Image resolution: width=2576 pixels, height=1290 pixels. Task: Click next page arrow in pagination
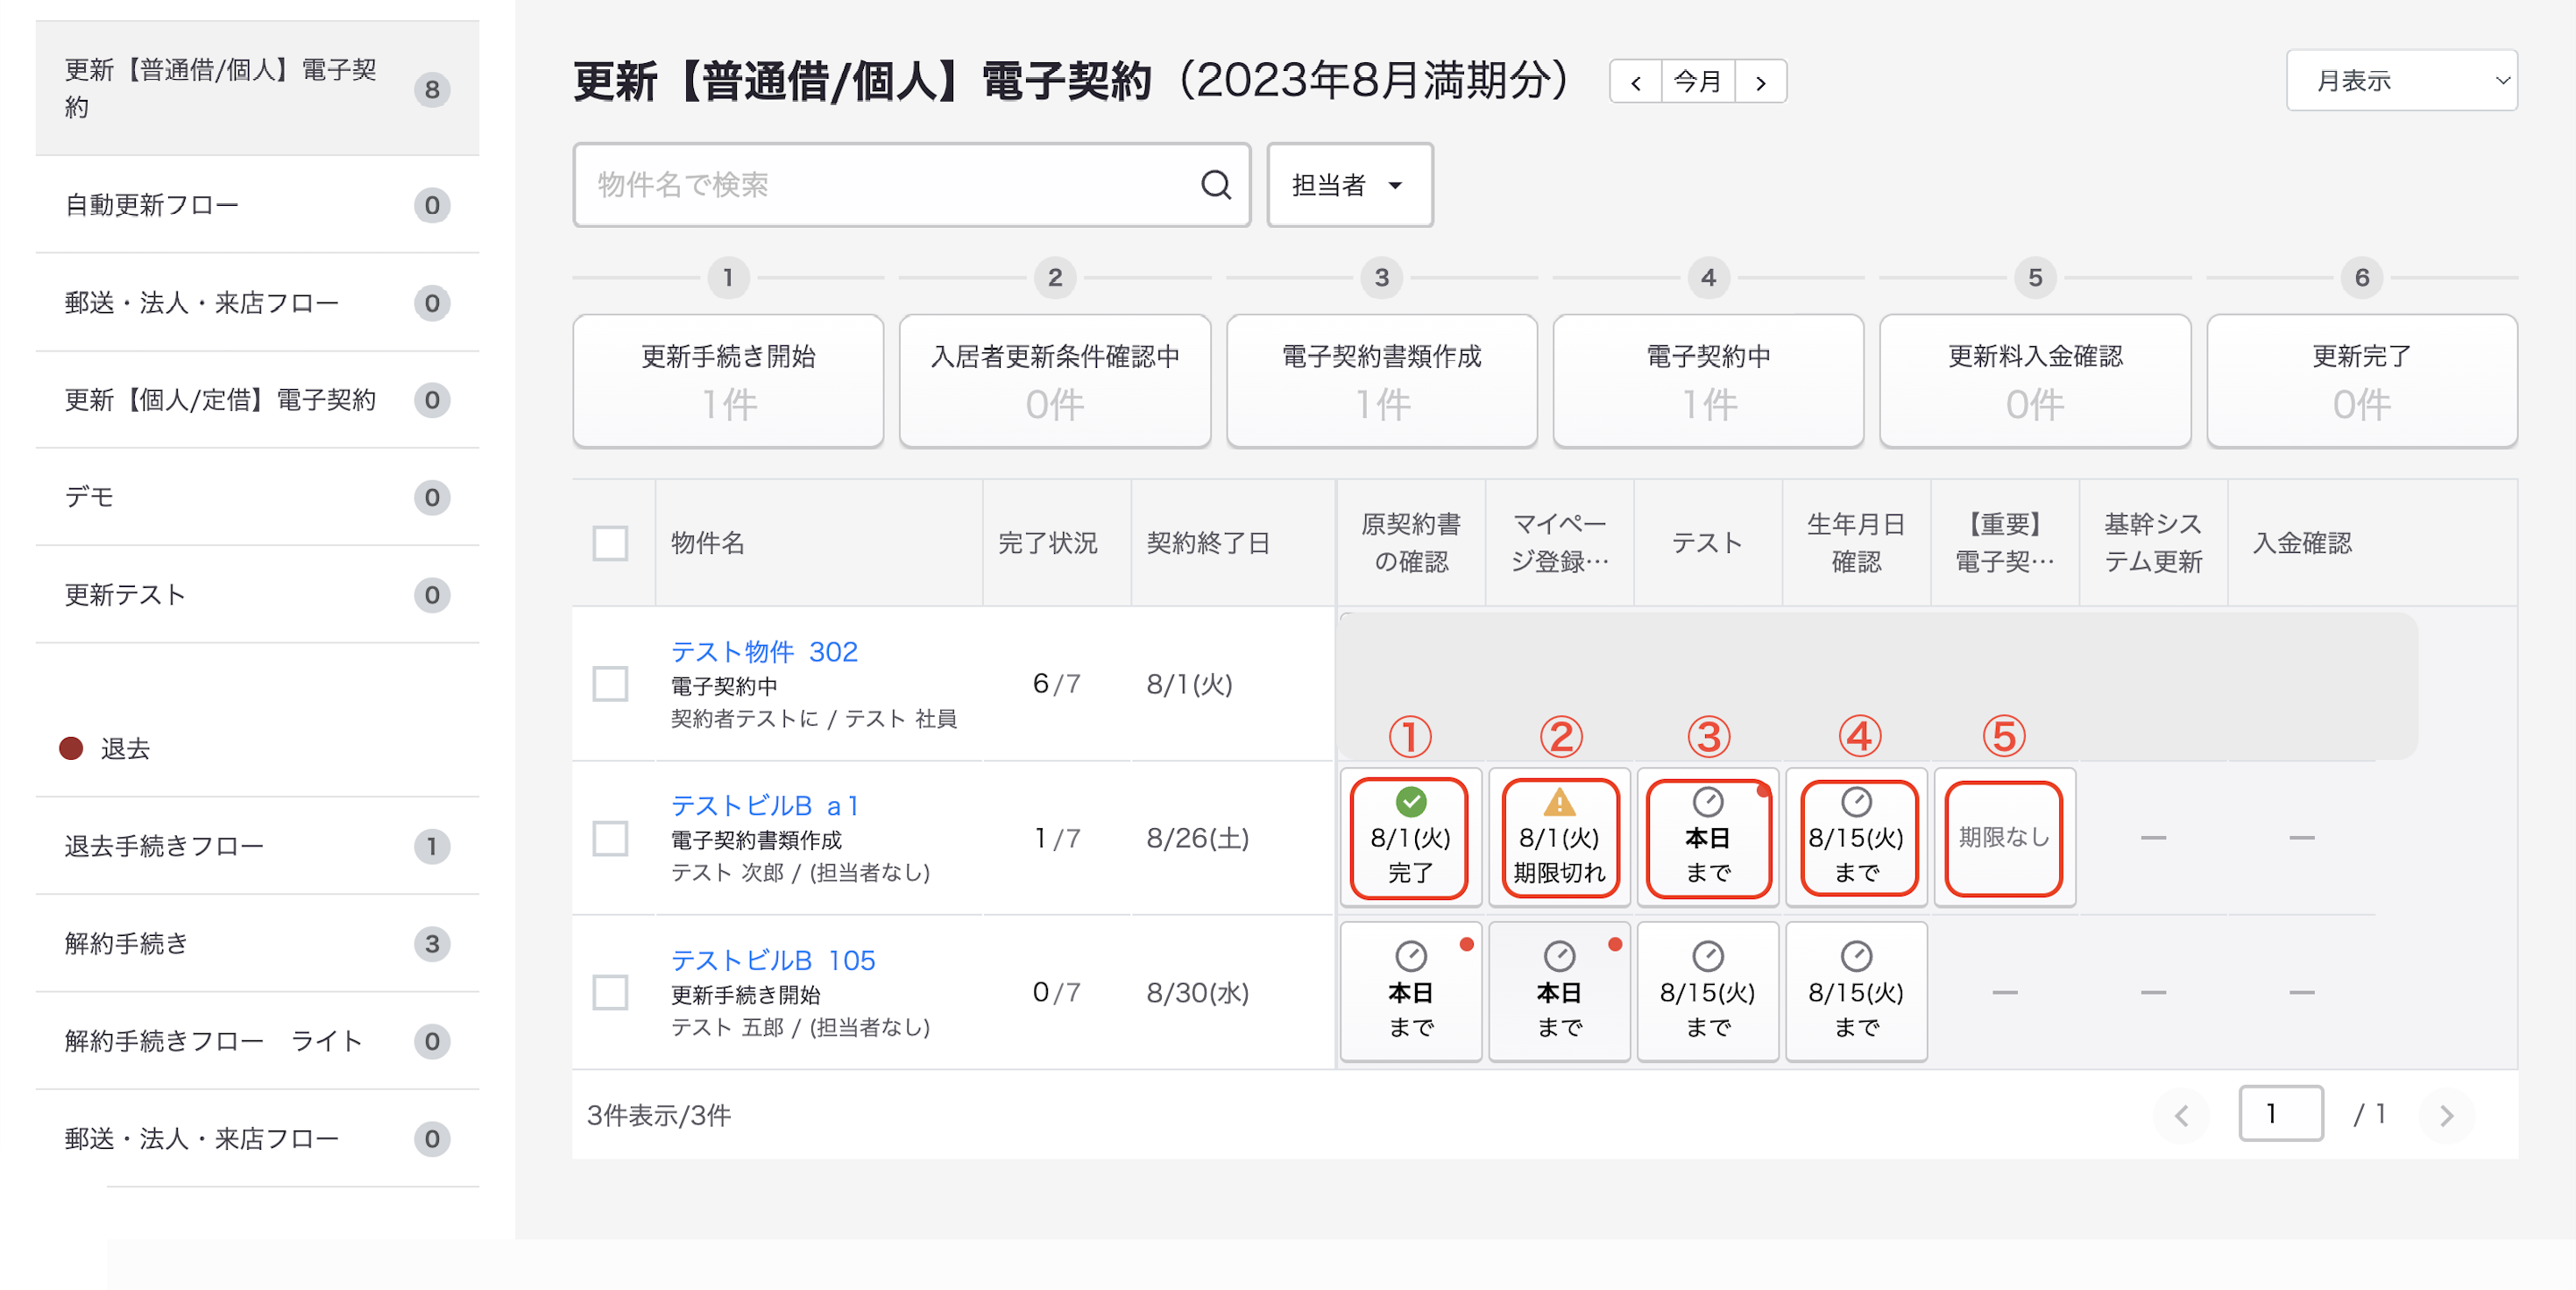[x=2446, y=1114]
